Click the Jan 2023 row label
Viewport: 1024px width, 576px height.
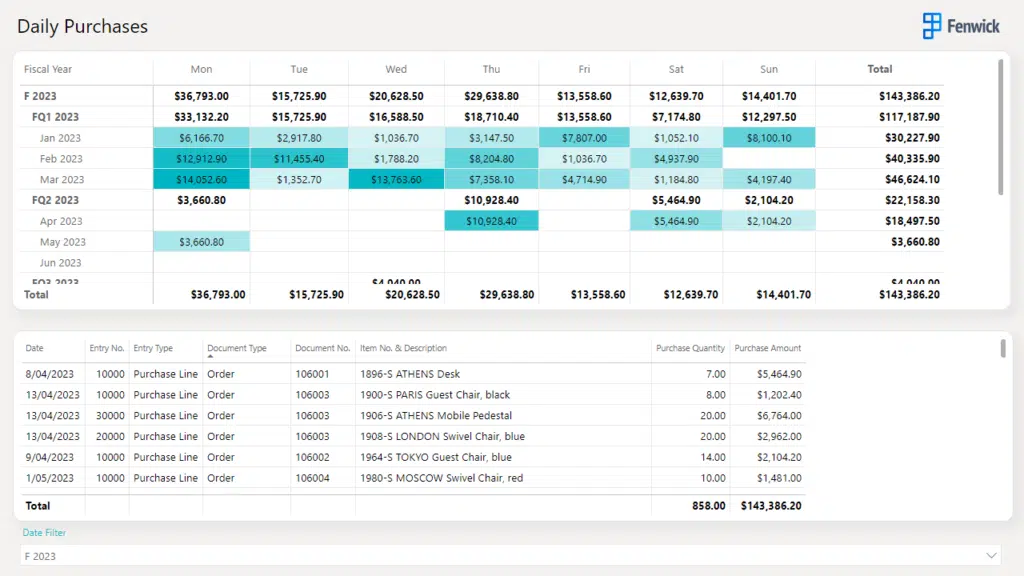pos(60,138)
